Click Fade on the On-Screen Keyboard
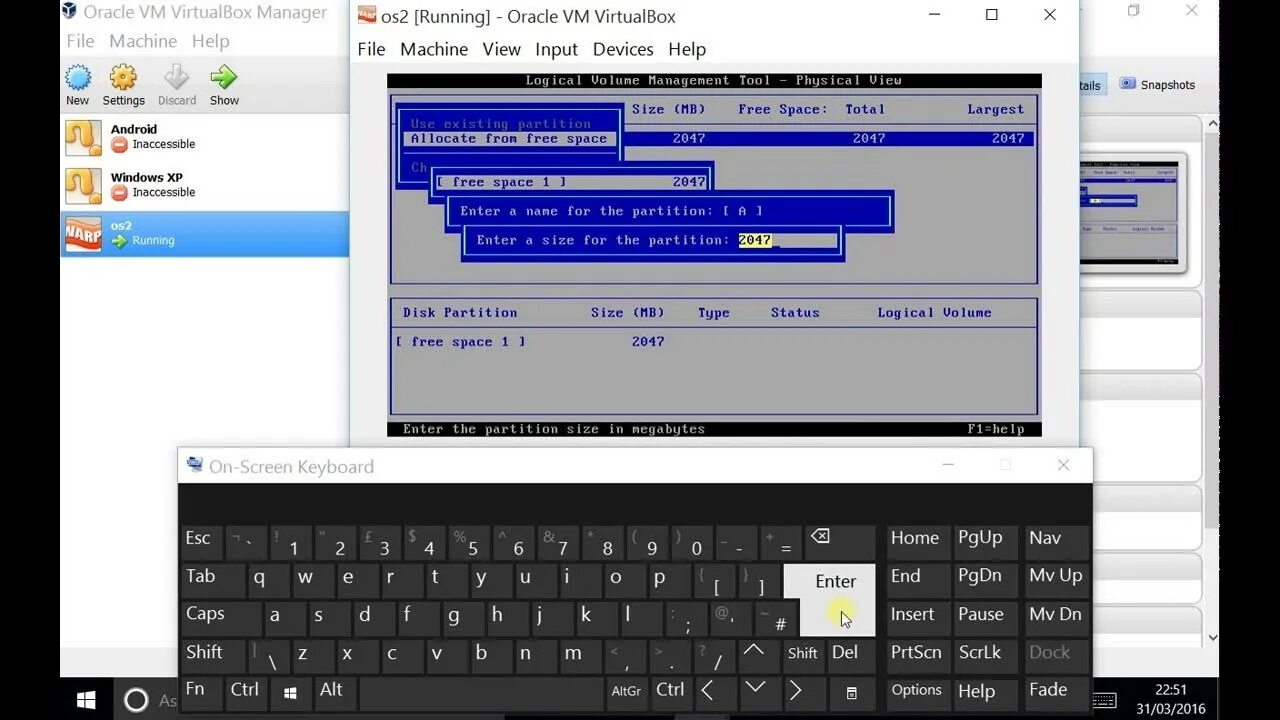Image resolution: width=1280 pixels, height=720 pixels. 1056,692
